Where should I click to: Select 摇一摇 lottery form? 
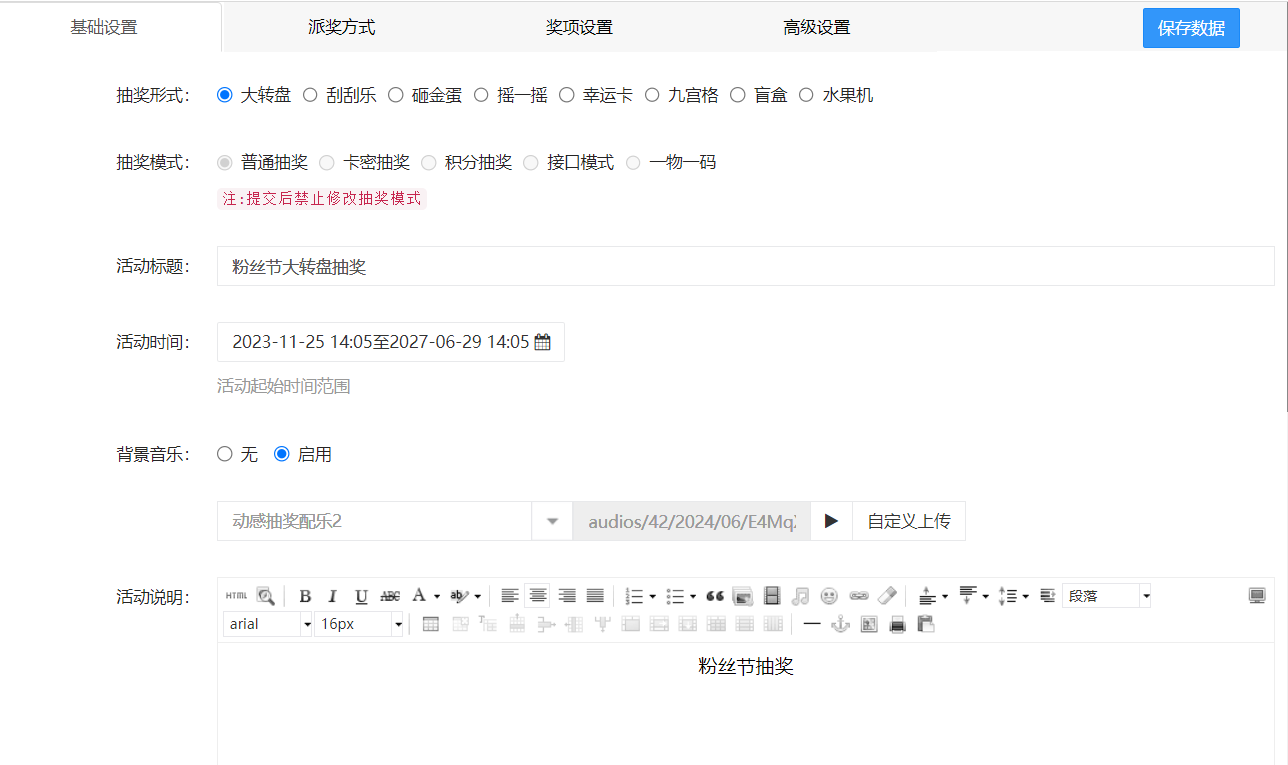(481, 95)
